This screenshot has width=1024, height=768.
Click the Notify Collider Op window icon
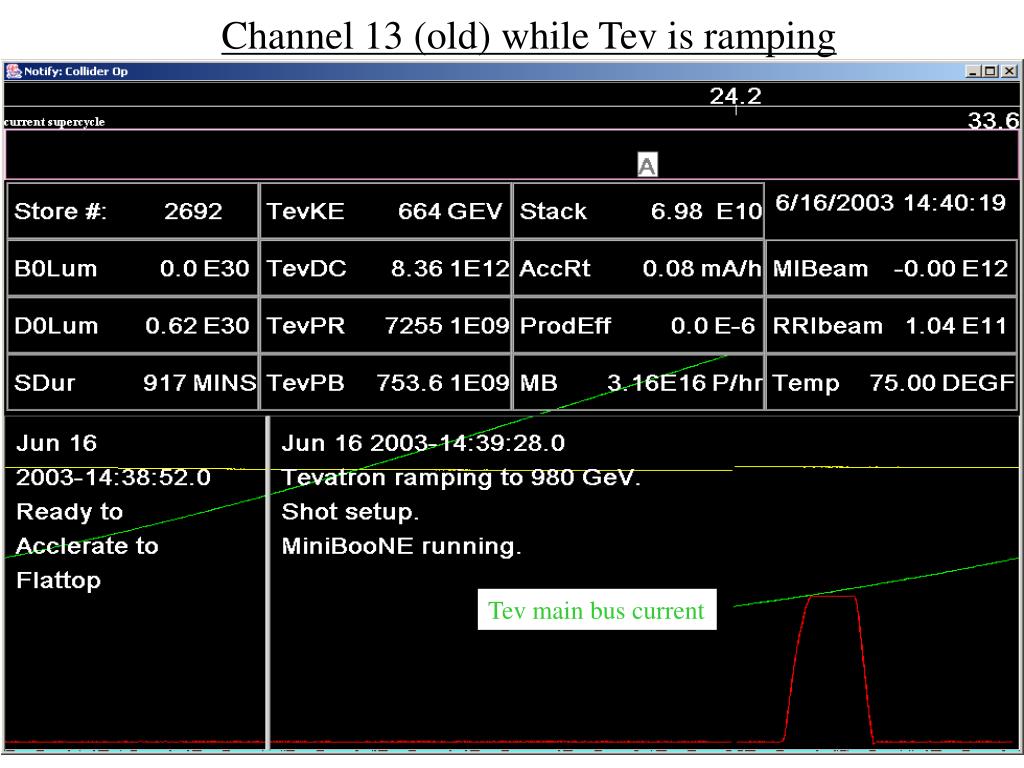coord(13,71)
